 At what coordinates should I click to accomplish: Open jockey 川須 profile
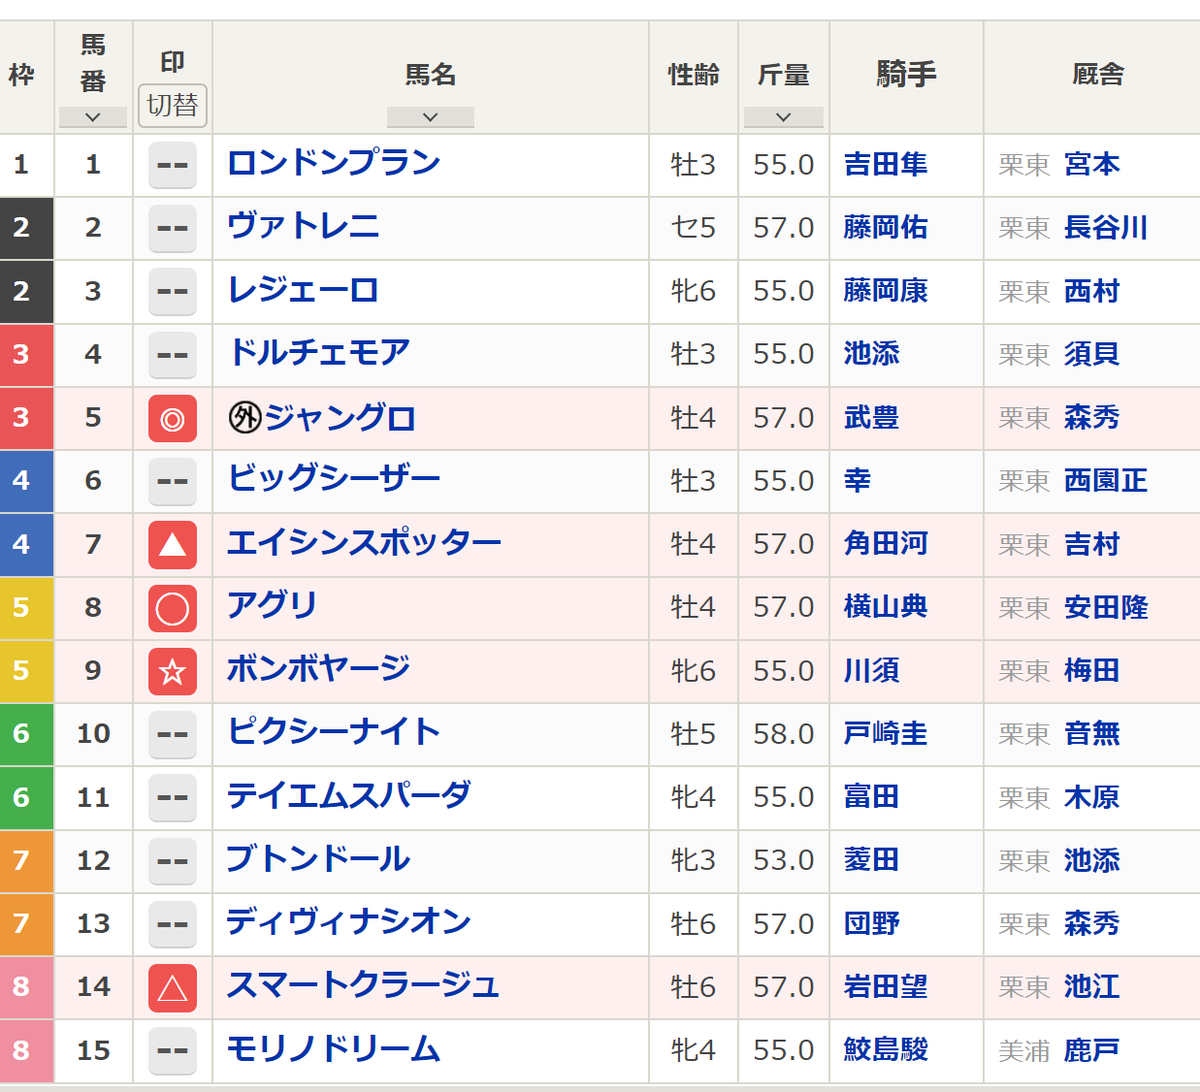[x=872, y=671]
